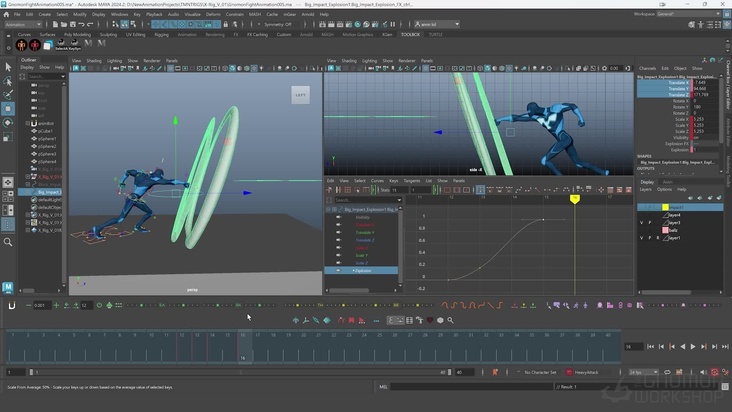Activate the Paint selection tool
This screenshot has height=412, width=732.
pyautogui.click(x=8, y=95)
